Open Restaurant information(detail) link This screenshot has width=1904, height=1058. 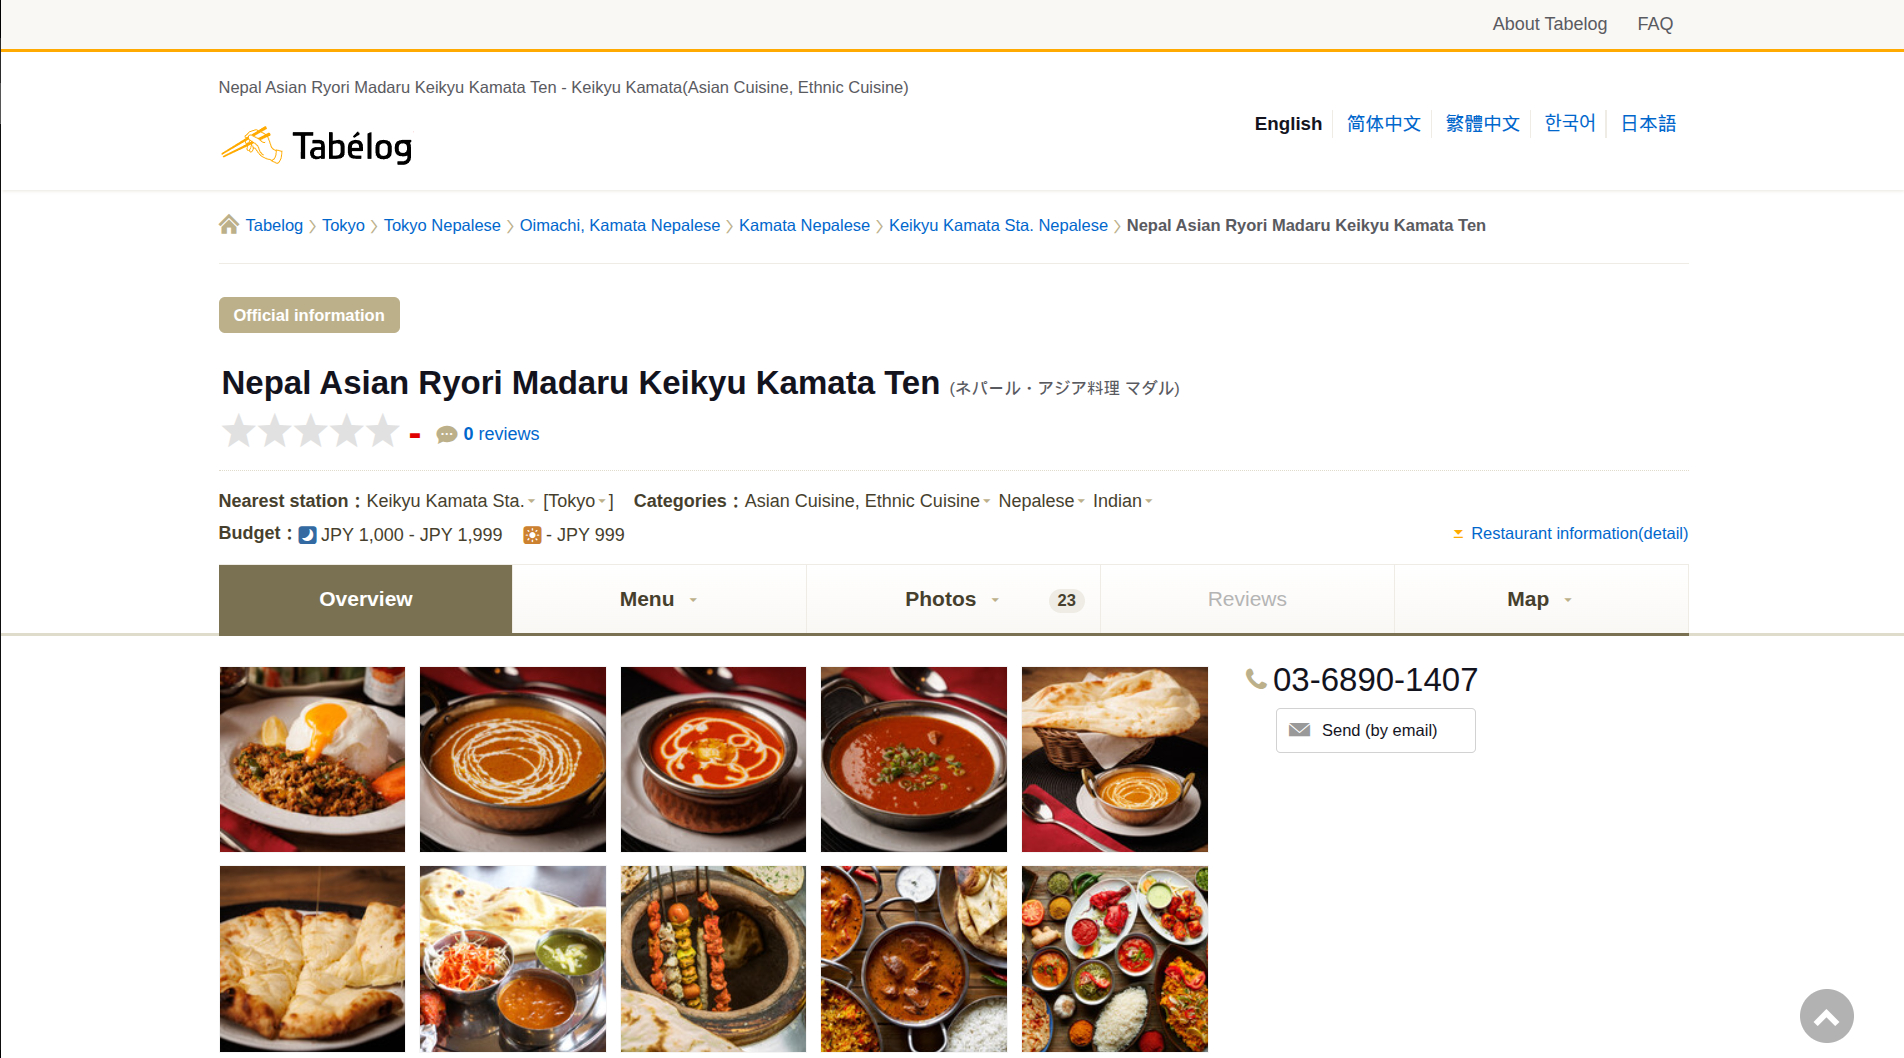pos(1579,534)
